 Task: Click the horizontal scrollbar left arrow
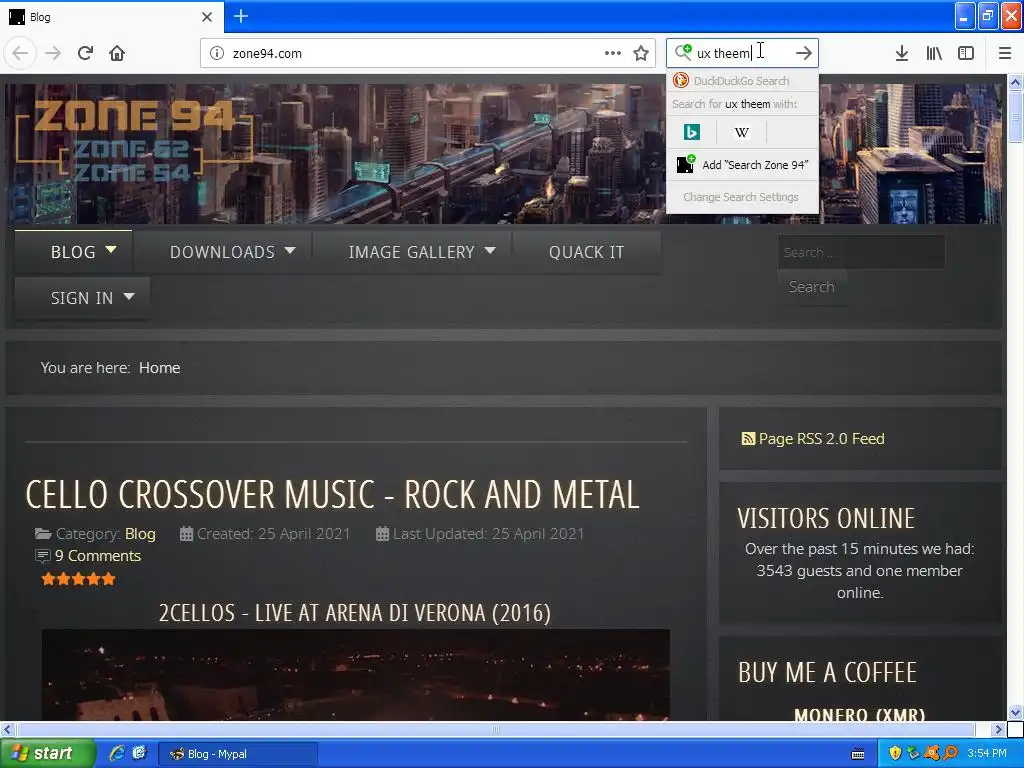(x=7, y=729)
